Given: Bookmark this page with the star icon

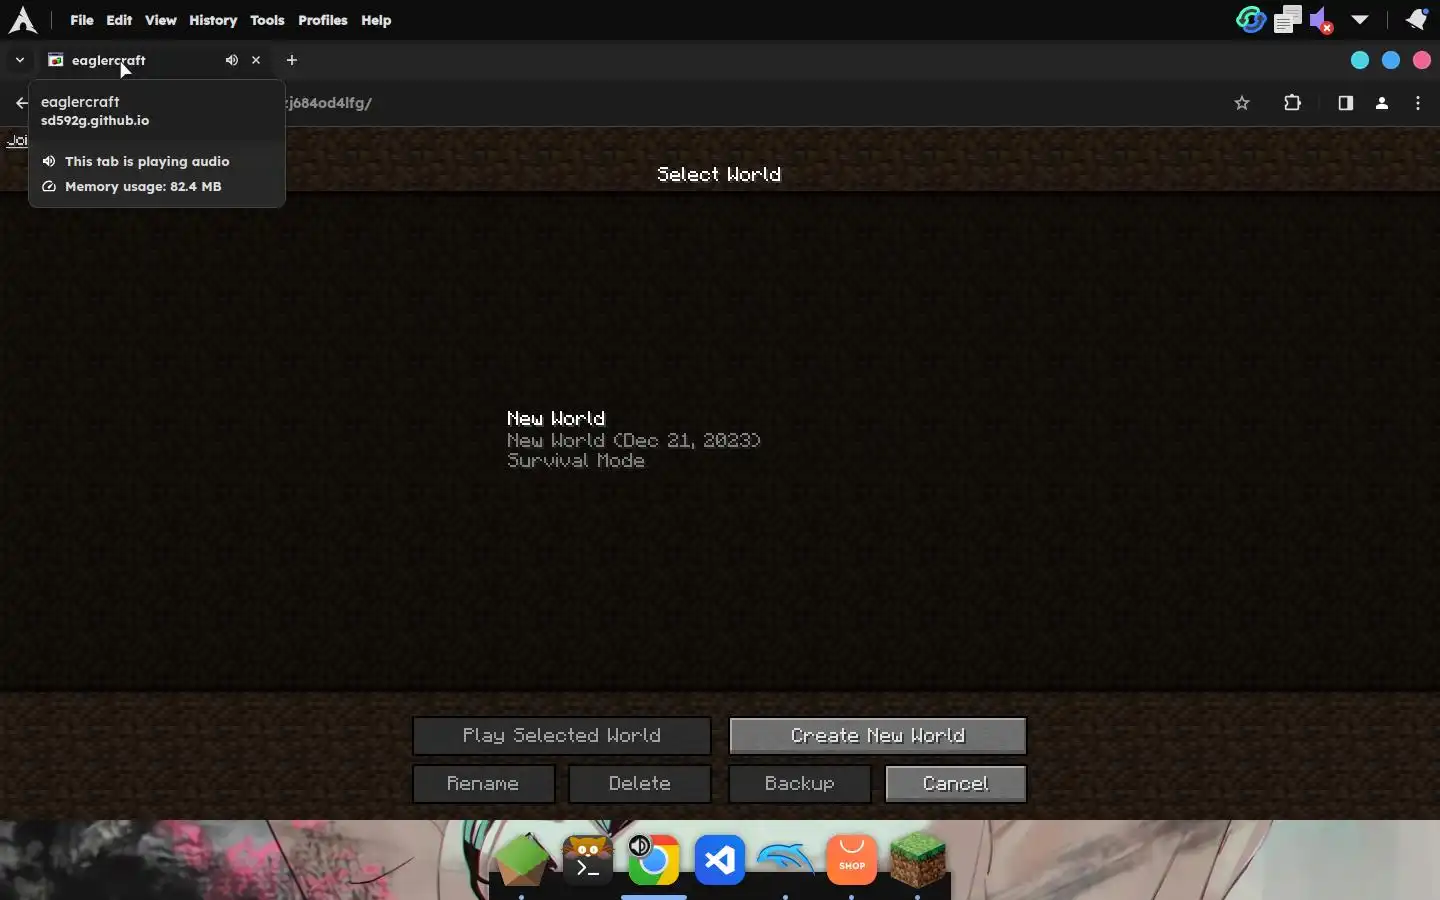Looking at the screenshot, I should coord(1242,103).
